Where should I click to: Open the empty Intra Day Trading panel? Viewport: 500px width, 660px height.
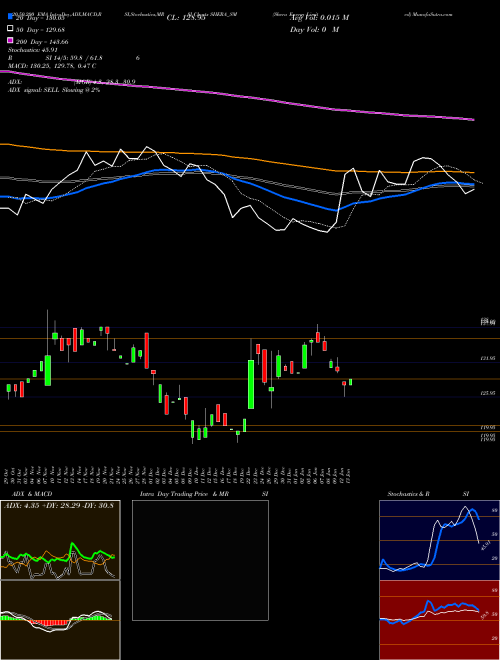(x=200, y=560)
